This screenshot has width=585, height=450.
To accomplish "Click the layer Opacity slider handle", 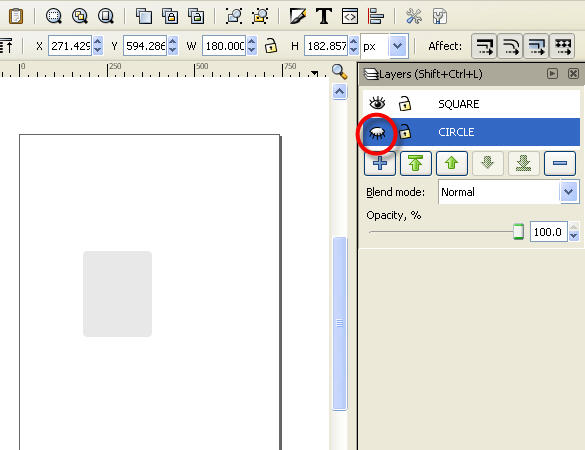I will pyautogui.click(x=518, y=232).
